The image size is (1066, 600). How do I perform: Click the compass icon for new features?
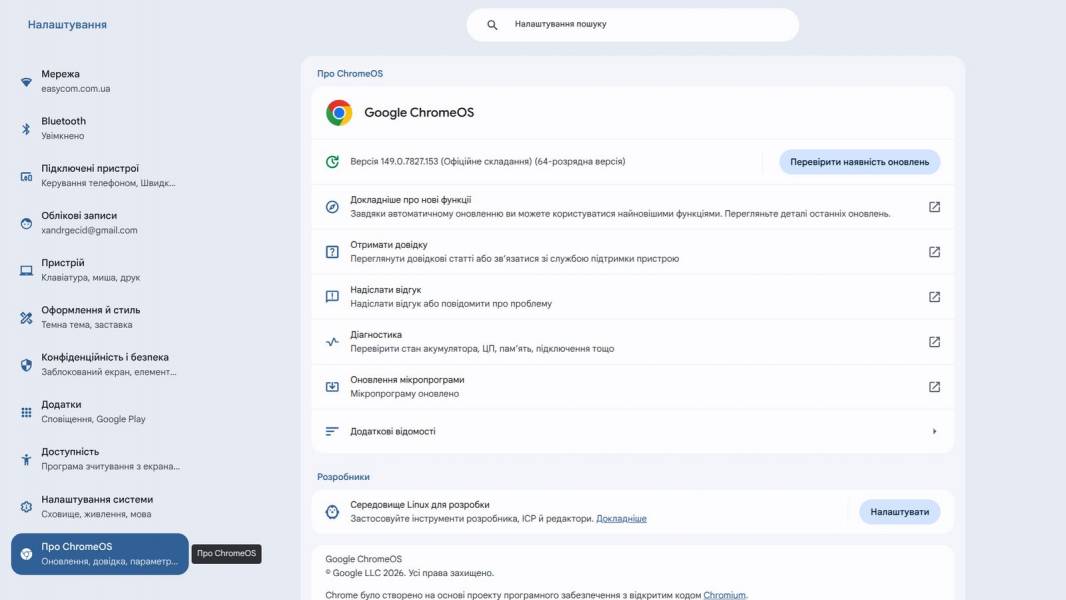pyautogui.click(x=332, y=207)
